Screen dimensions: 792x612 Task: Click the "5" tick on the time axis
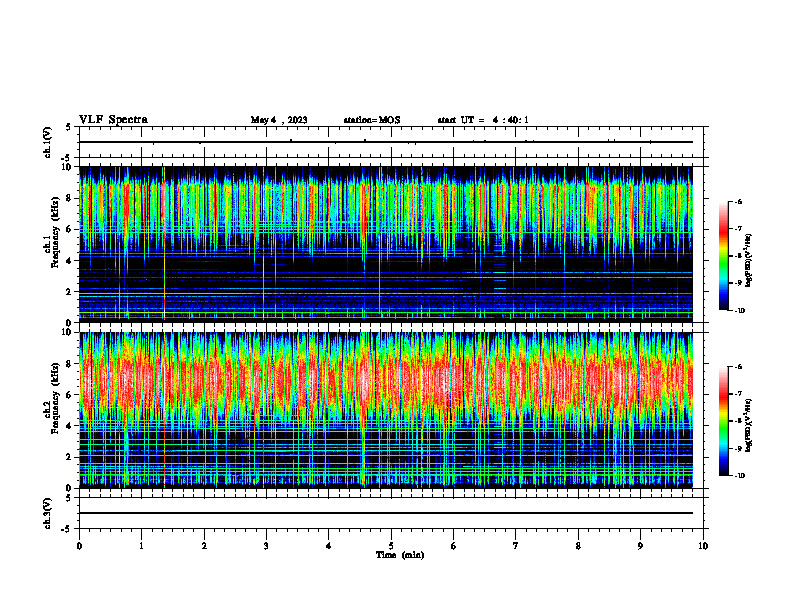pos(391,546)
